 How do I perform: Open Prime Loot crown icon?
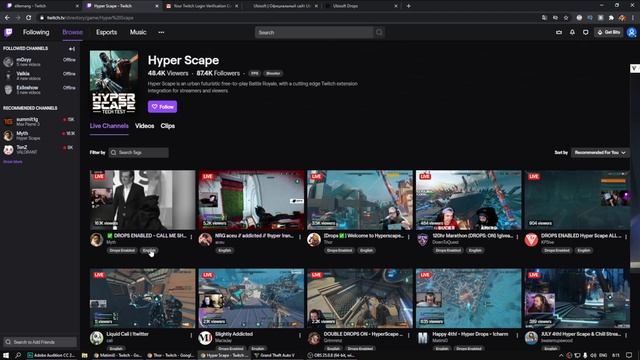[559, 32]
